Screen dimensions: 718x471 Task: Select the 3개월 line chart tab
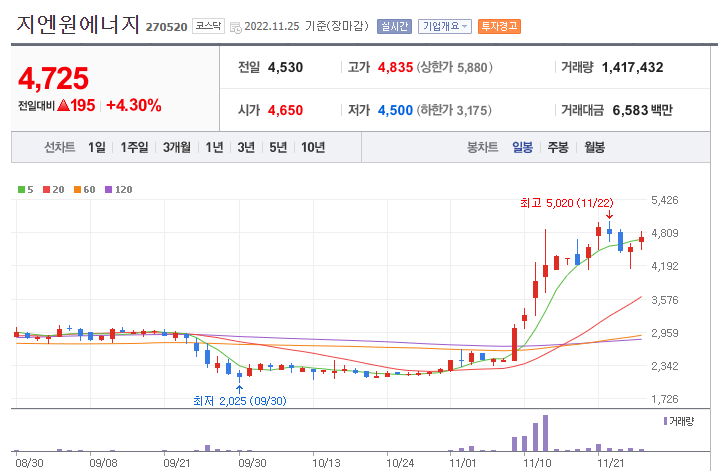coord(177,147)
